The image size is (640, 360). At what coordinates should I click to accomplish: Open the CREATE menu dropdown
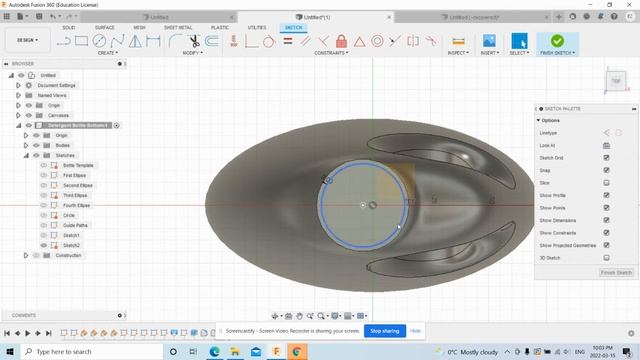pyautogui.click(x=108, y=53)
